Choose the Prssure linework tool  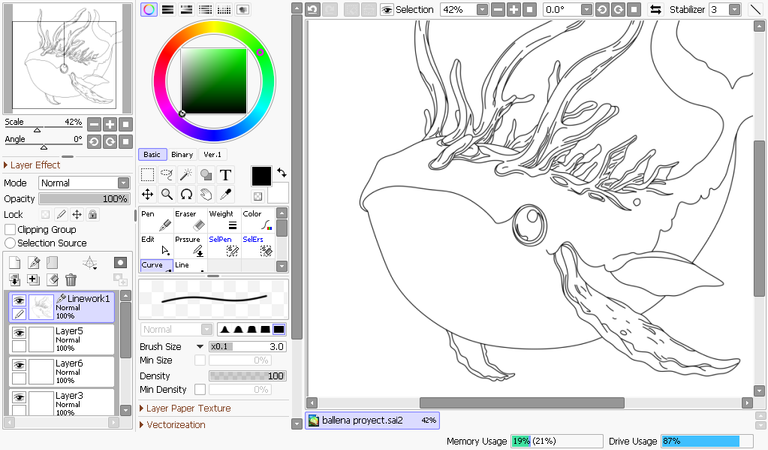(190, 246)
